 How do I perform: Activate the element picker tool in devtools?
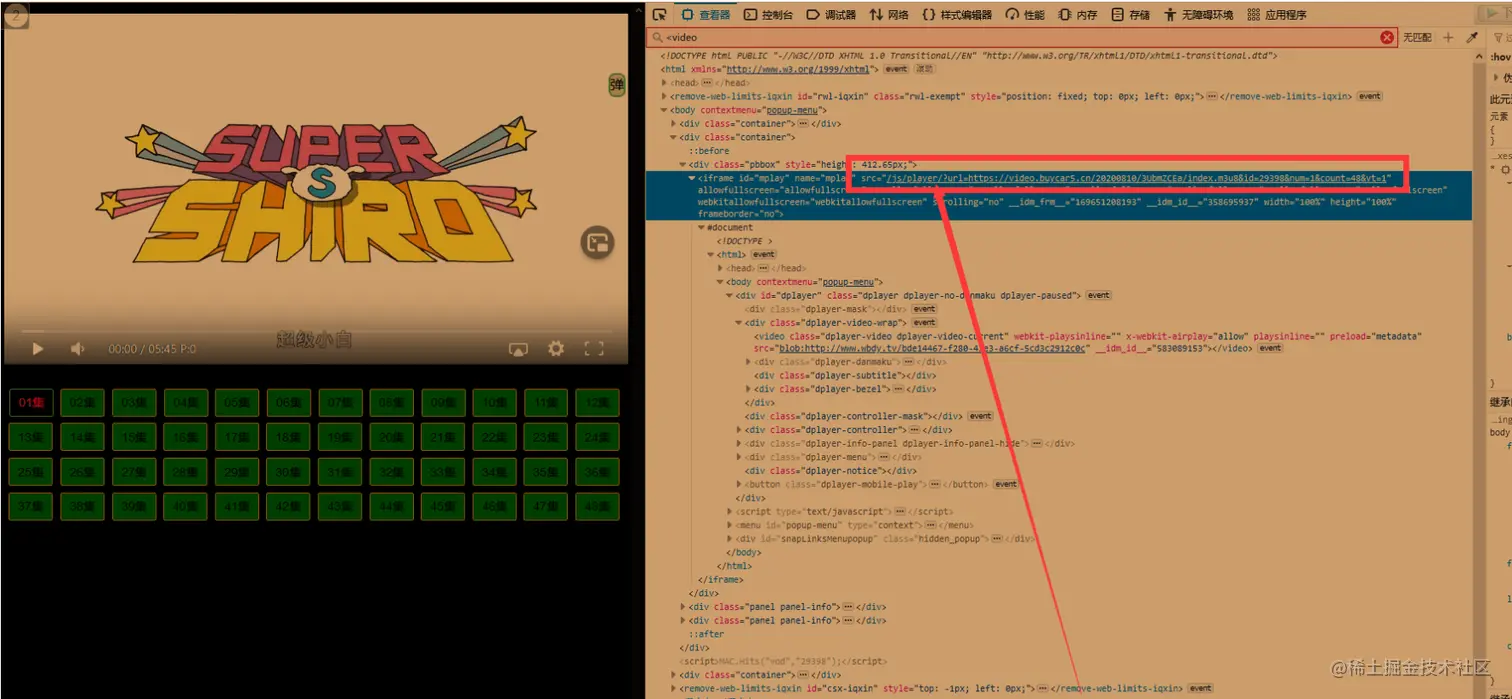659,14
